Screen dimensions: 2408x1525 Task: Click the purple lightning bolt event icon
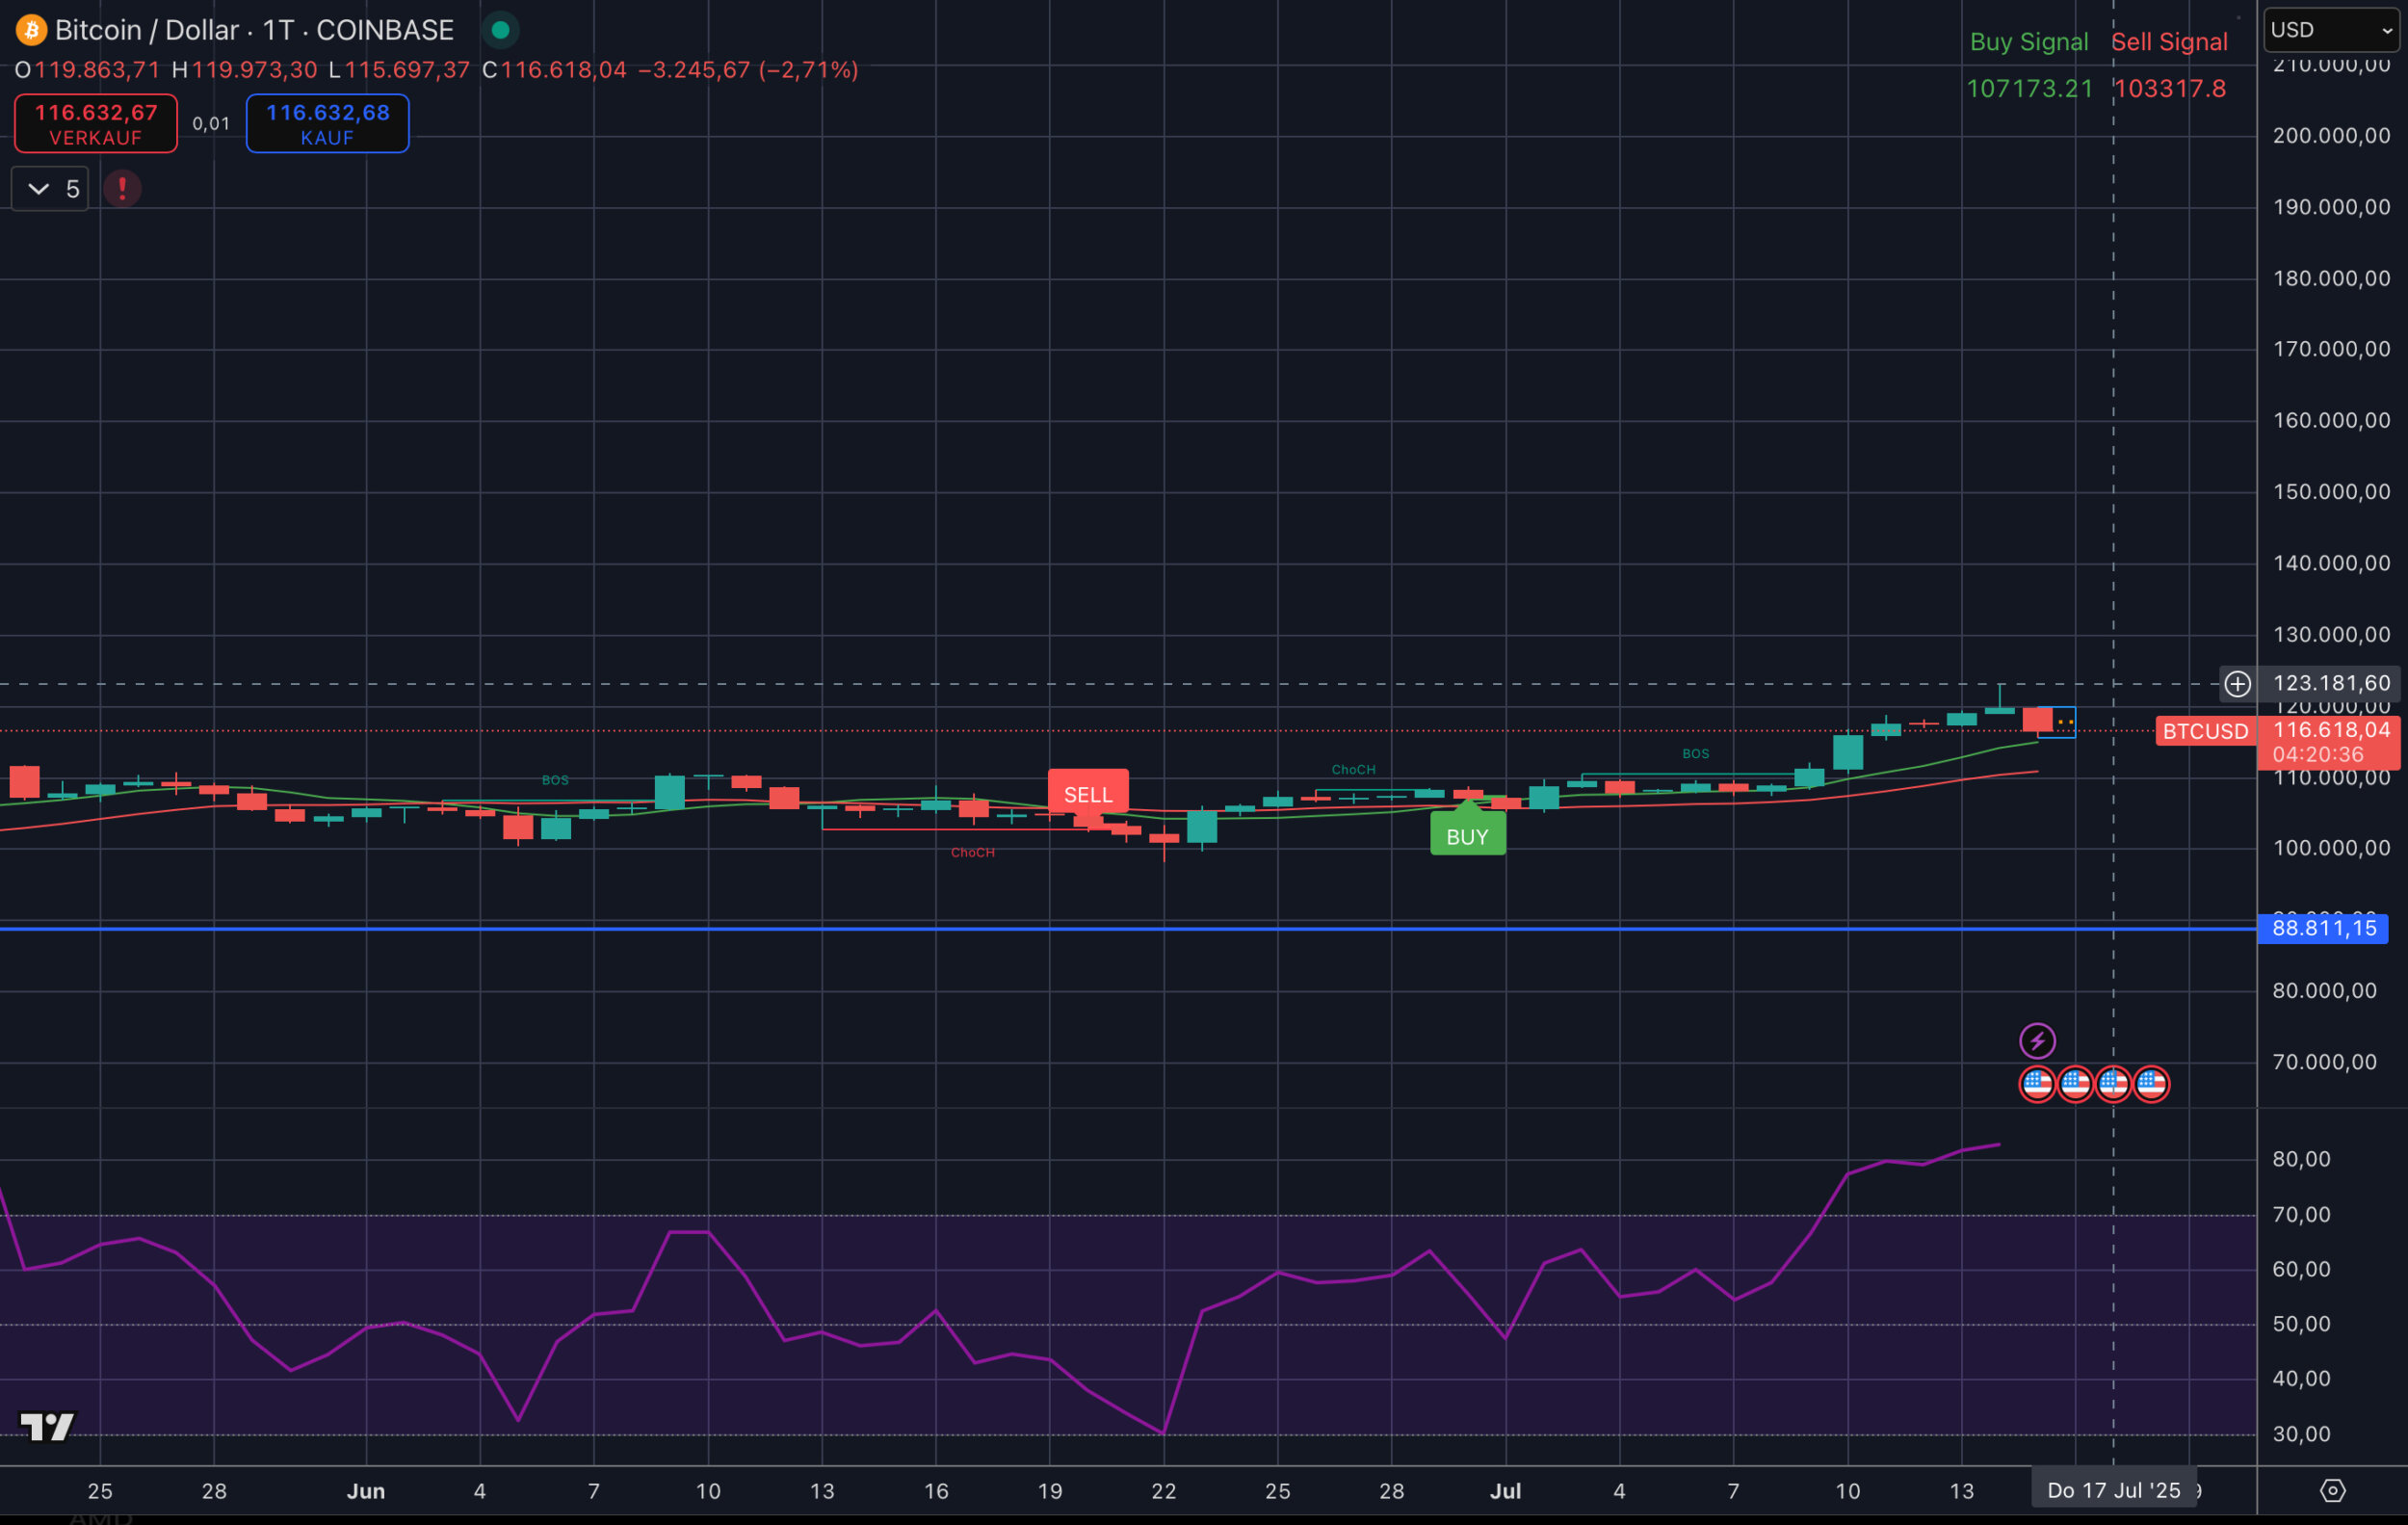point(2037,1041)
